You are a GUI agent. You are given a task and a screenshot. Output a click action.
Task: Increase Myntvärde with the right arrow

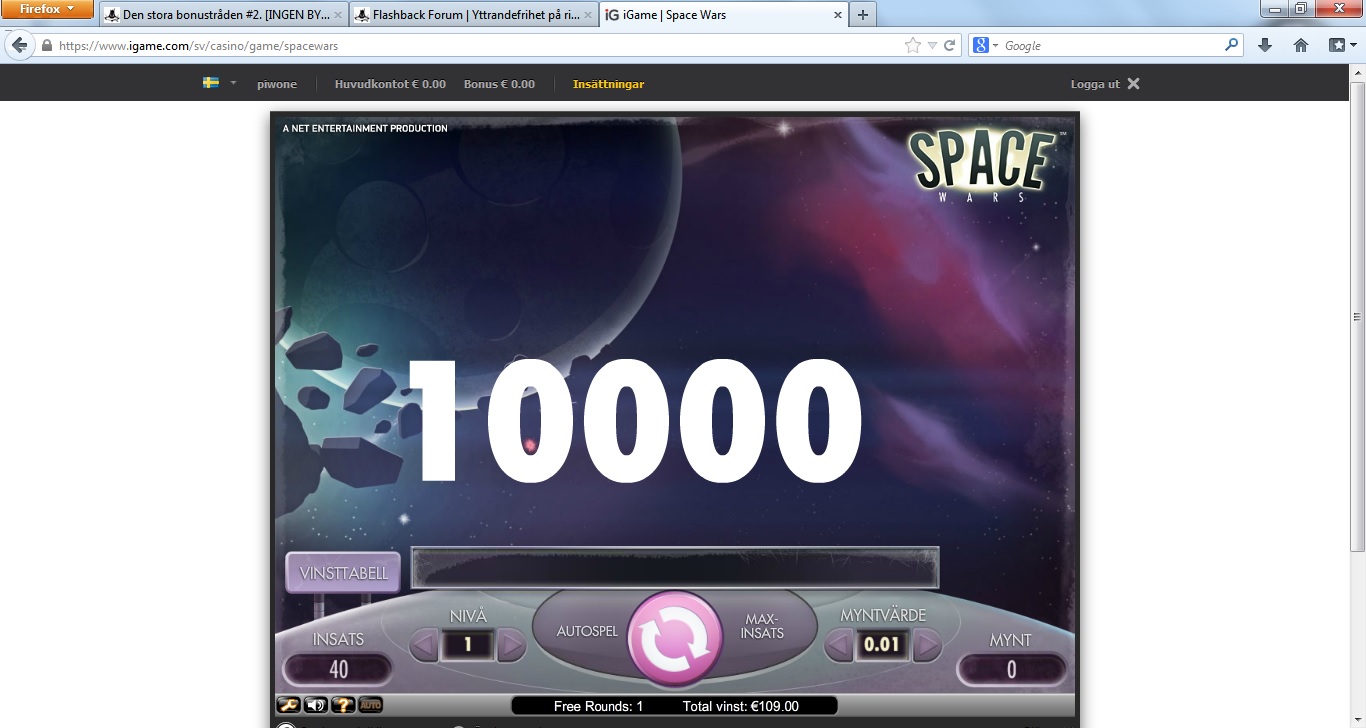[927, 645]
